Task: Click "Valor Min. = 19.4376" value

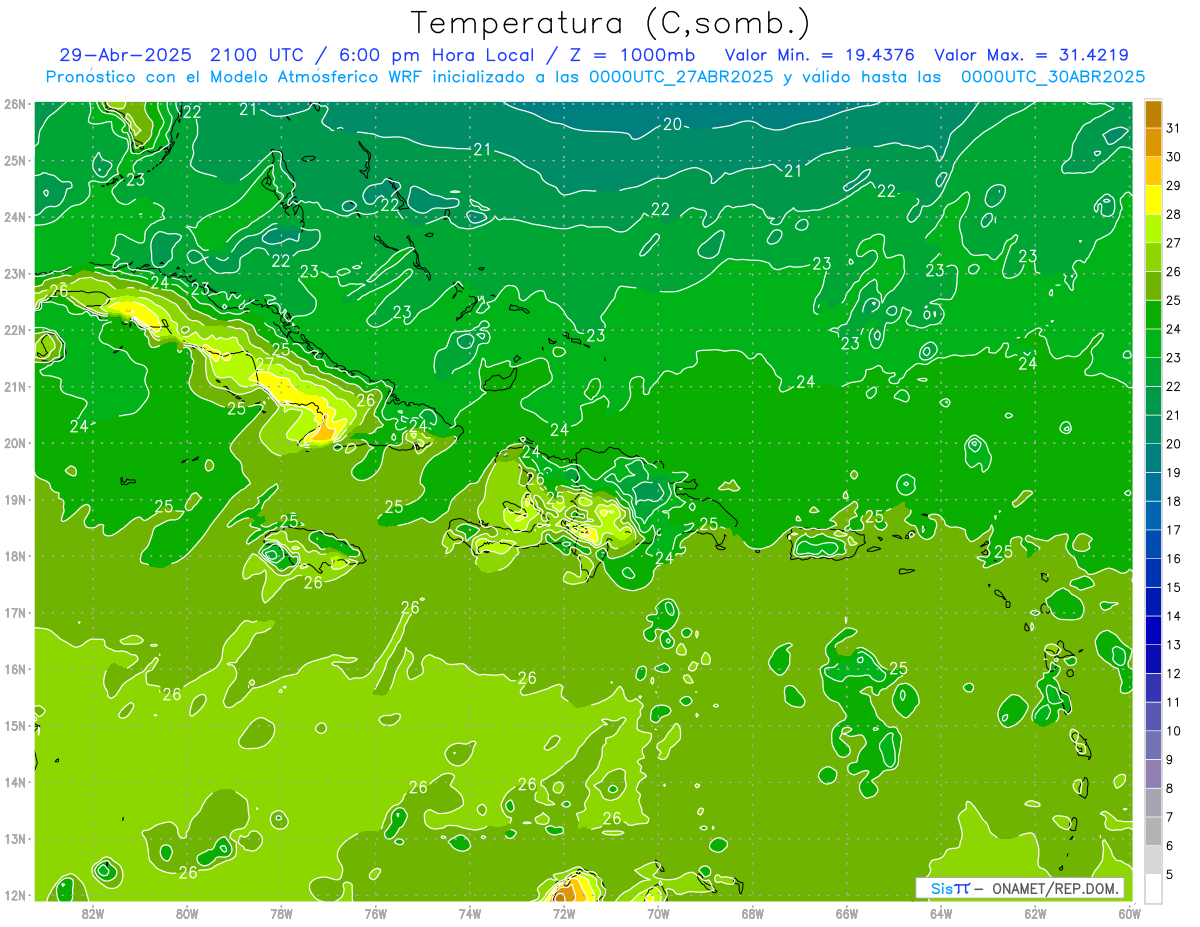Action: pyautogui.click(x=821, y=55)
